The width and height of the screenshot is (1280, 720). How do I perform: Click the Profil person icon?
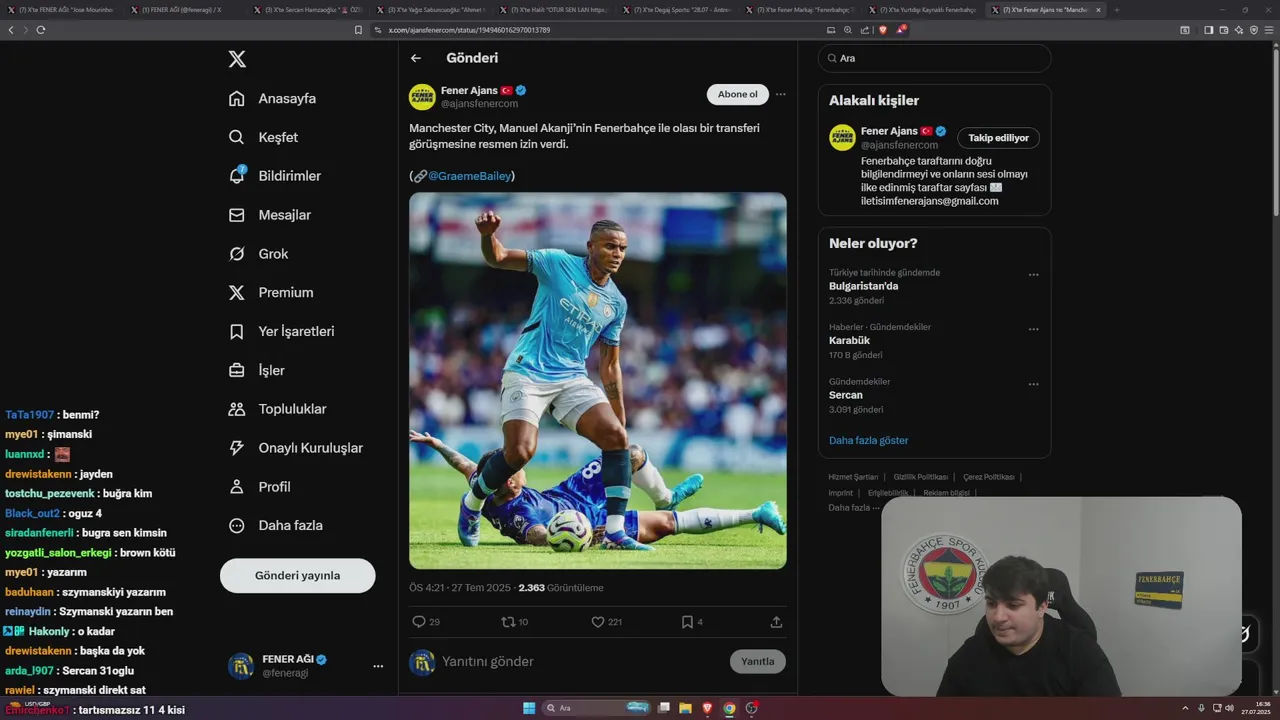pos(237,487)
